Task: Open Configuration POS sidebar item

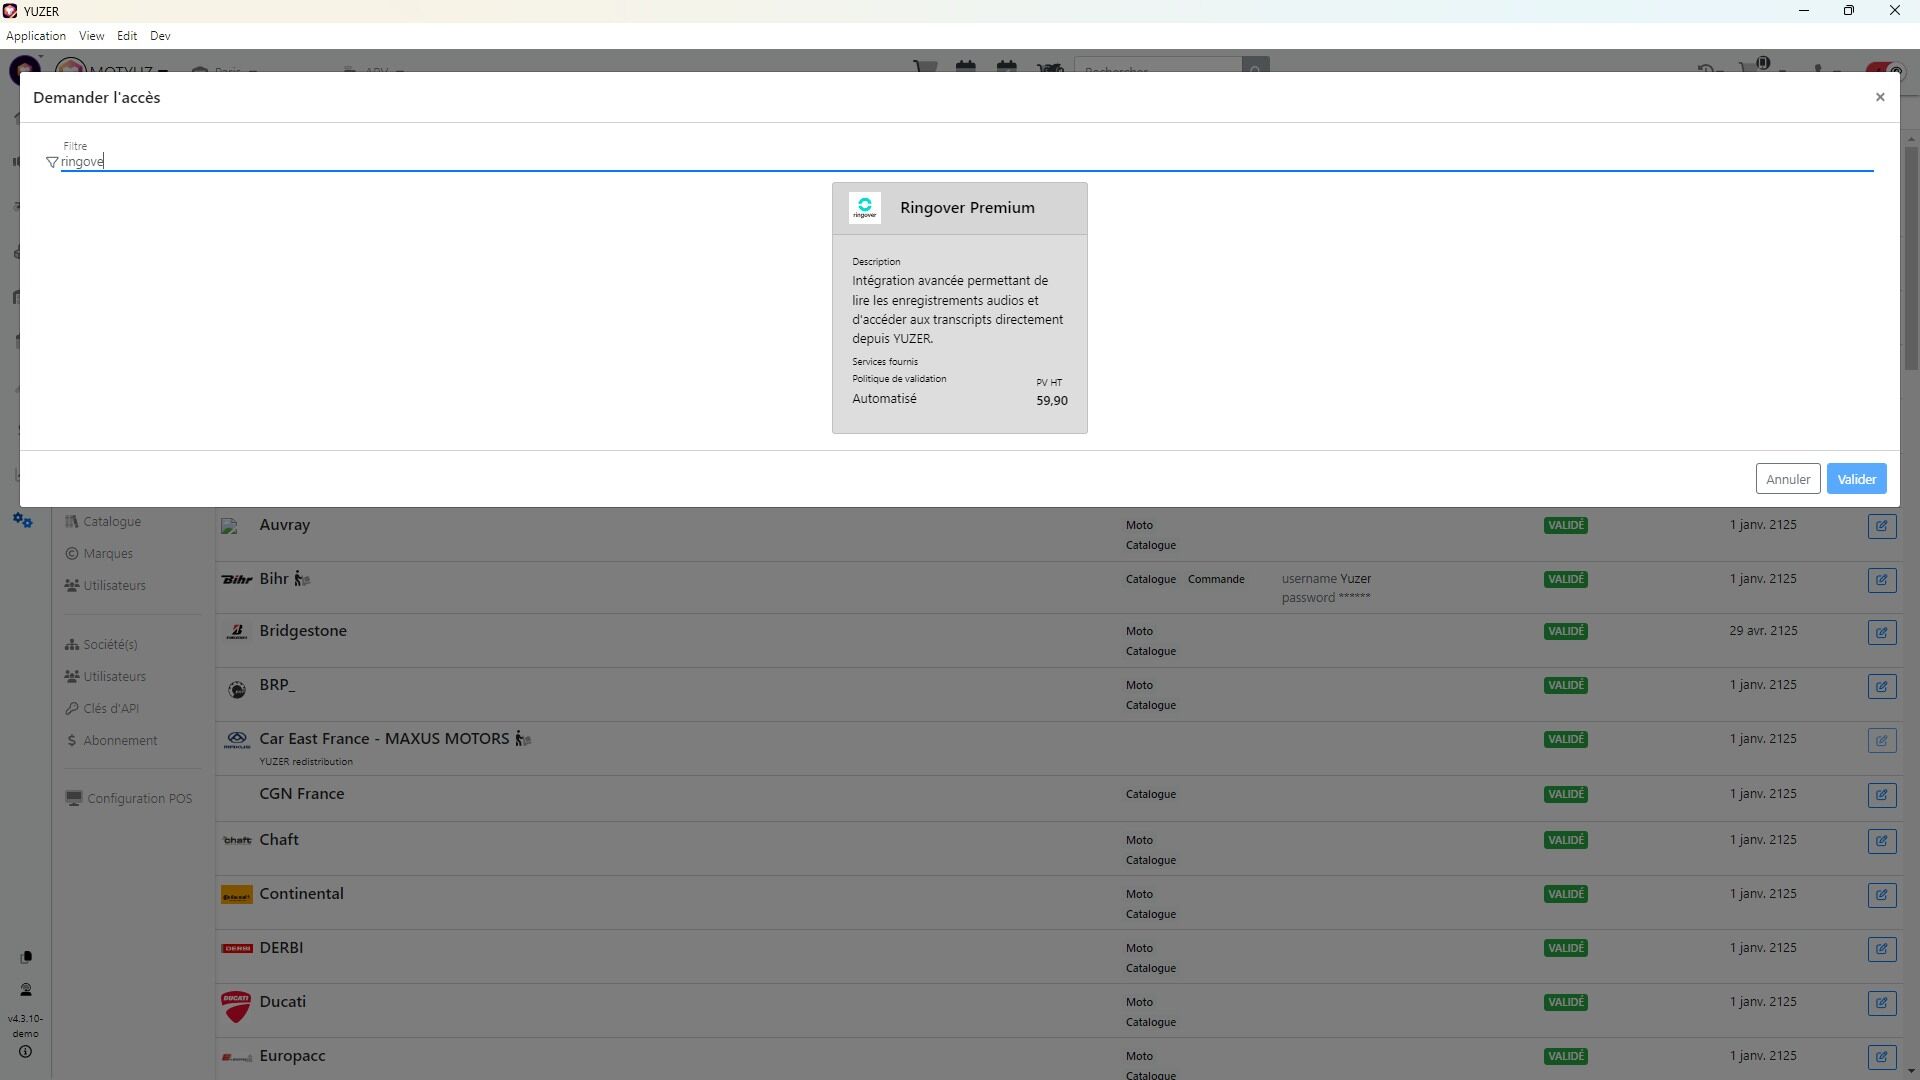Action: (x=138, y=799)
